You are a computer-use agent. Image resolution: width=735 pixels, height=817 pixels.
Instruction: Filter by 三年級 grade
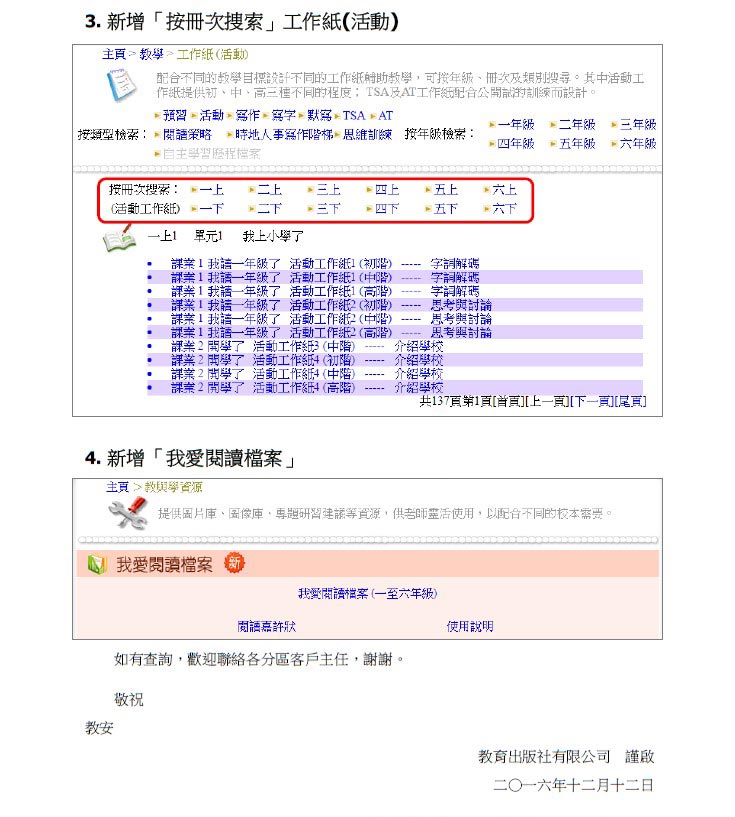click(638, 125)
